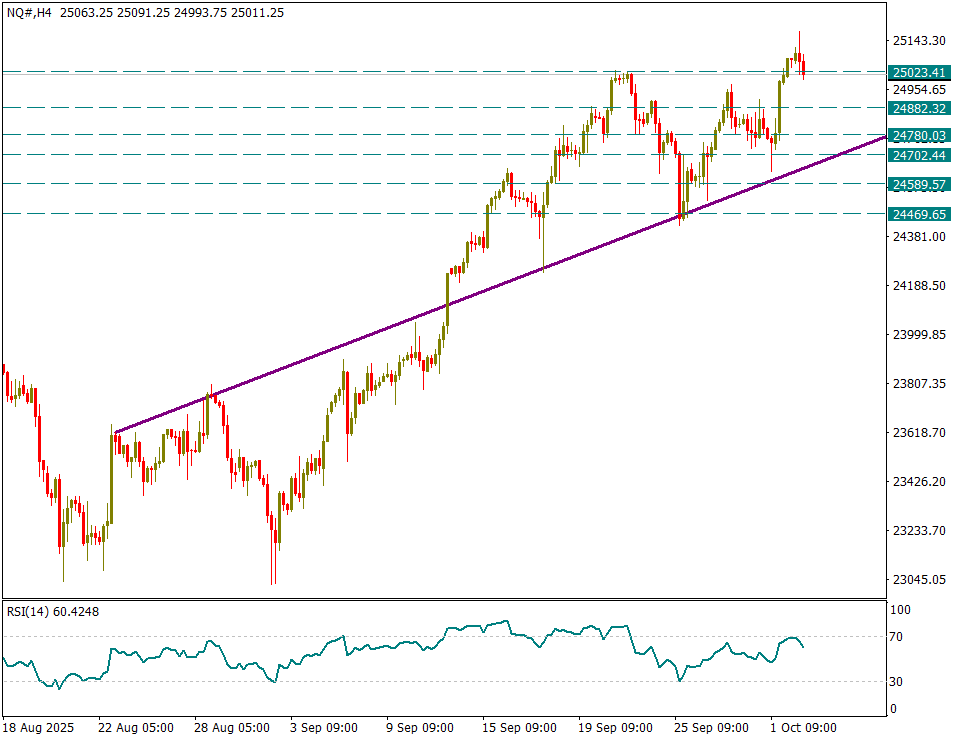
Task: Click the 18 Aug 2025 date label
Action: coord(39,727)
